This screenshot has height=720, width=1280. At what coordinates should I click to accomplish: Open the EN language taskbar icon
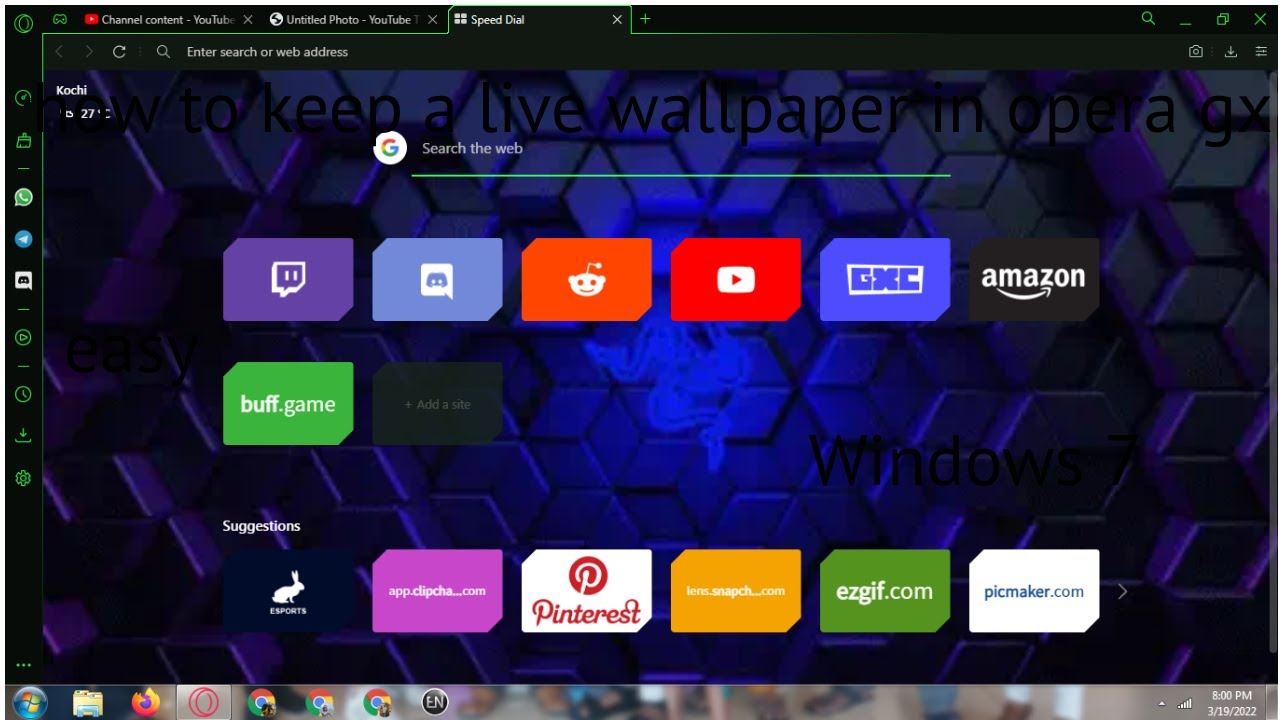coord(435,702)
